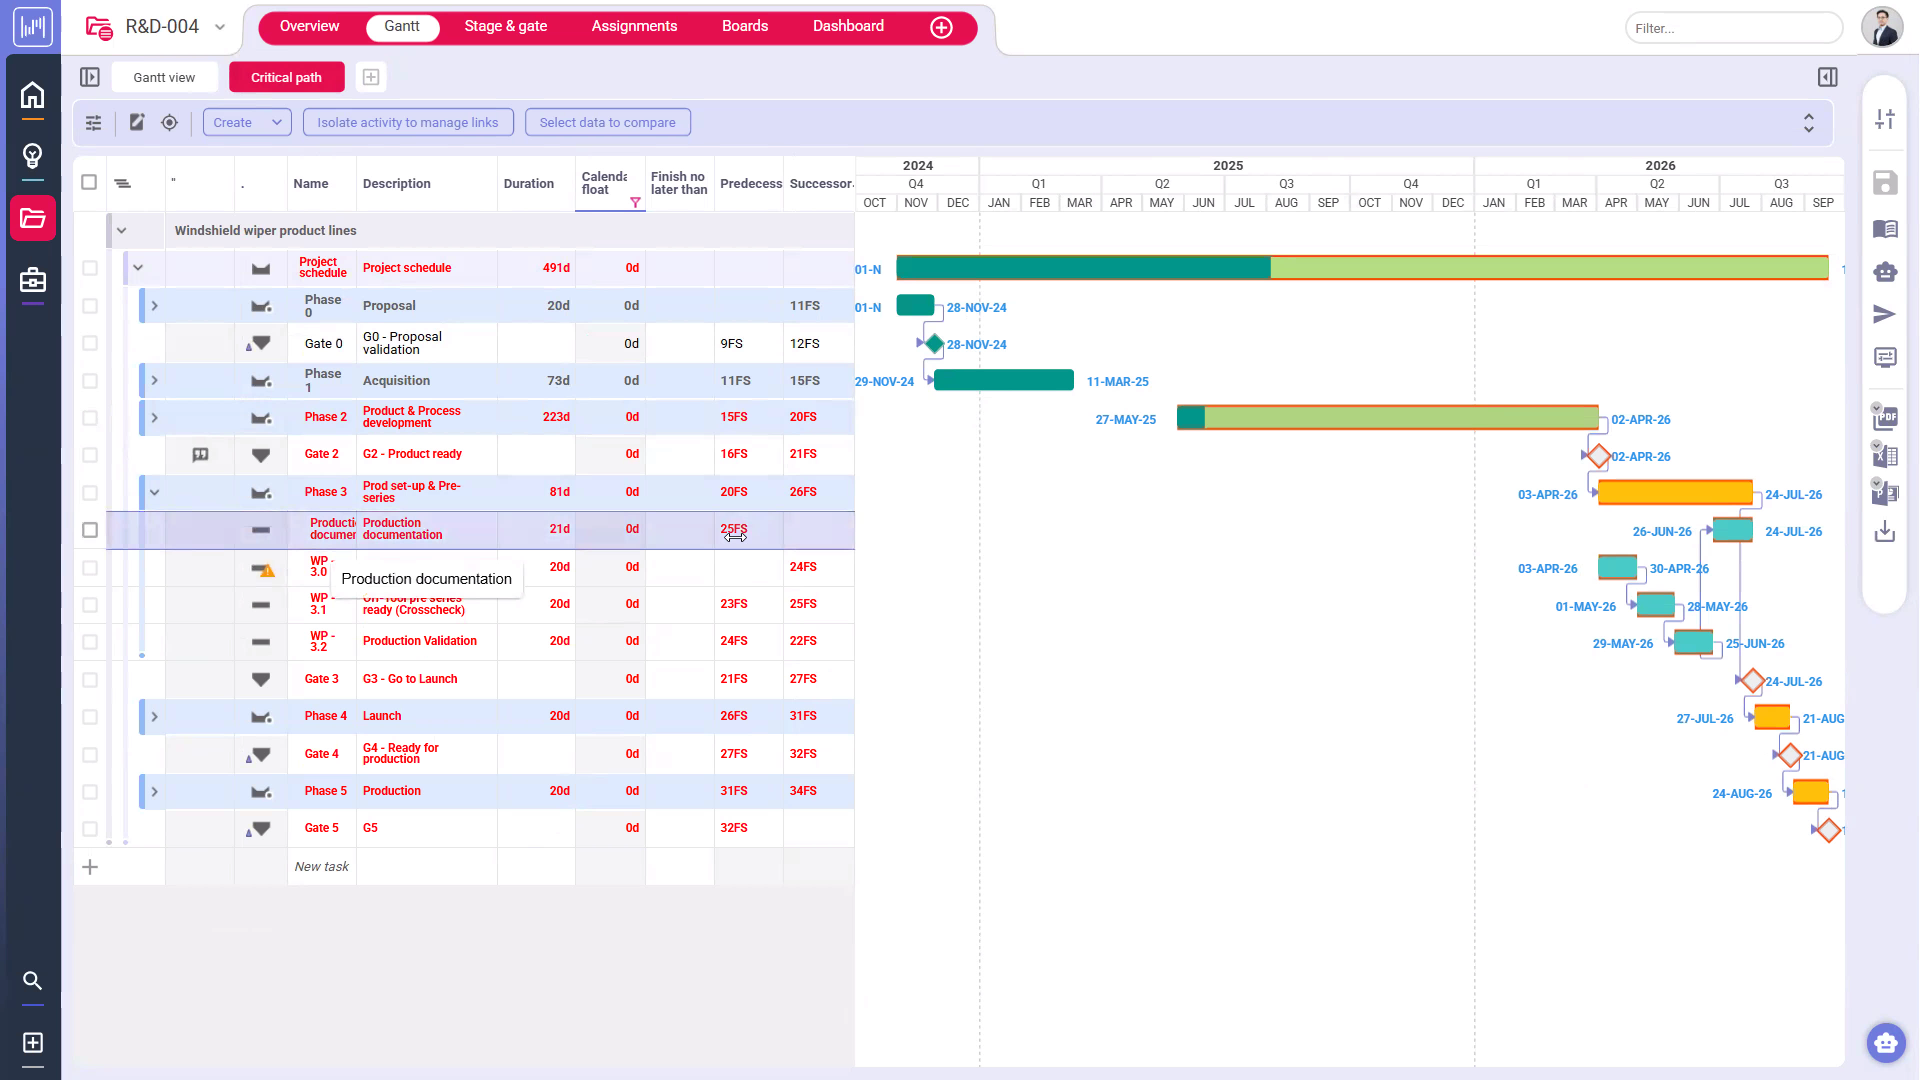Switch to the Stage & gate tab

coord(505,26)
